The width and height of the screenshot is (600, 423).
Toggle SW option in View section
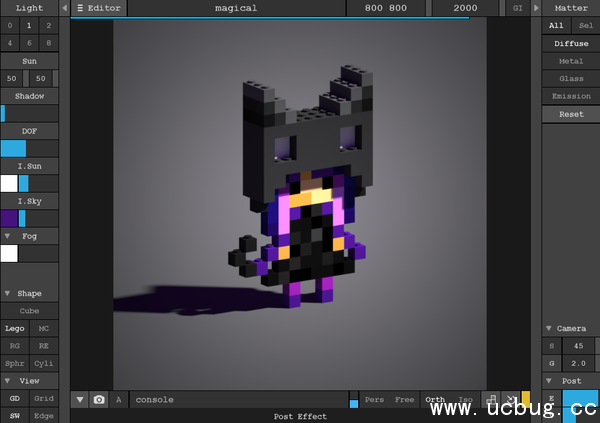15,416
